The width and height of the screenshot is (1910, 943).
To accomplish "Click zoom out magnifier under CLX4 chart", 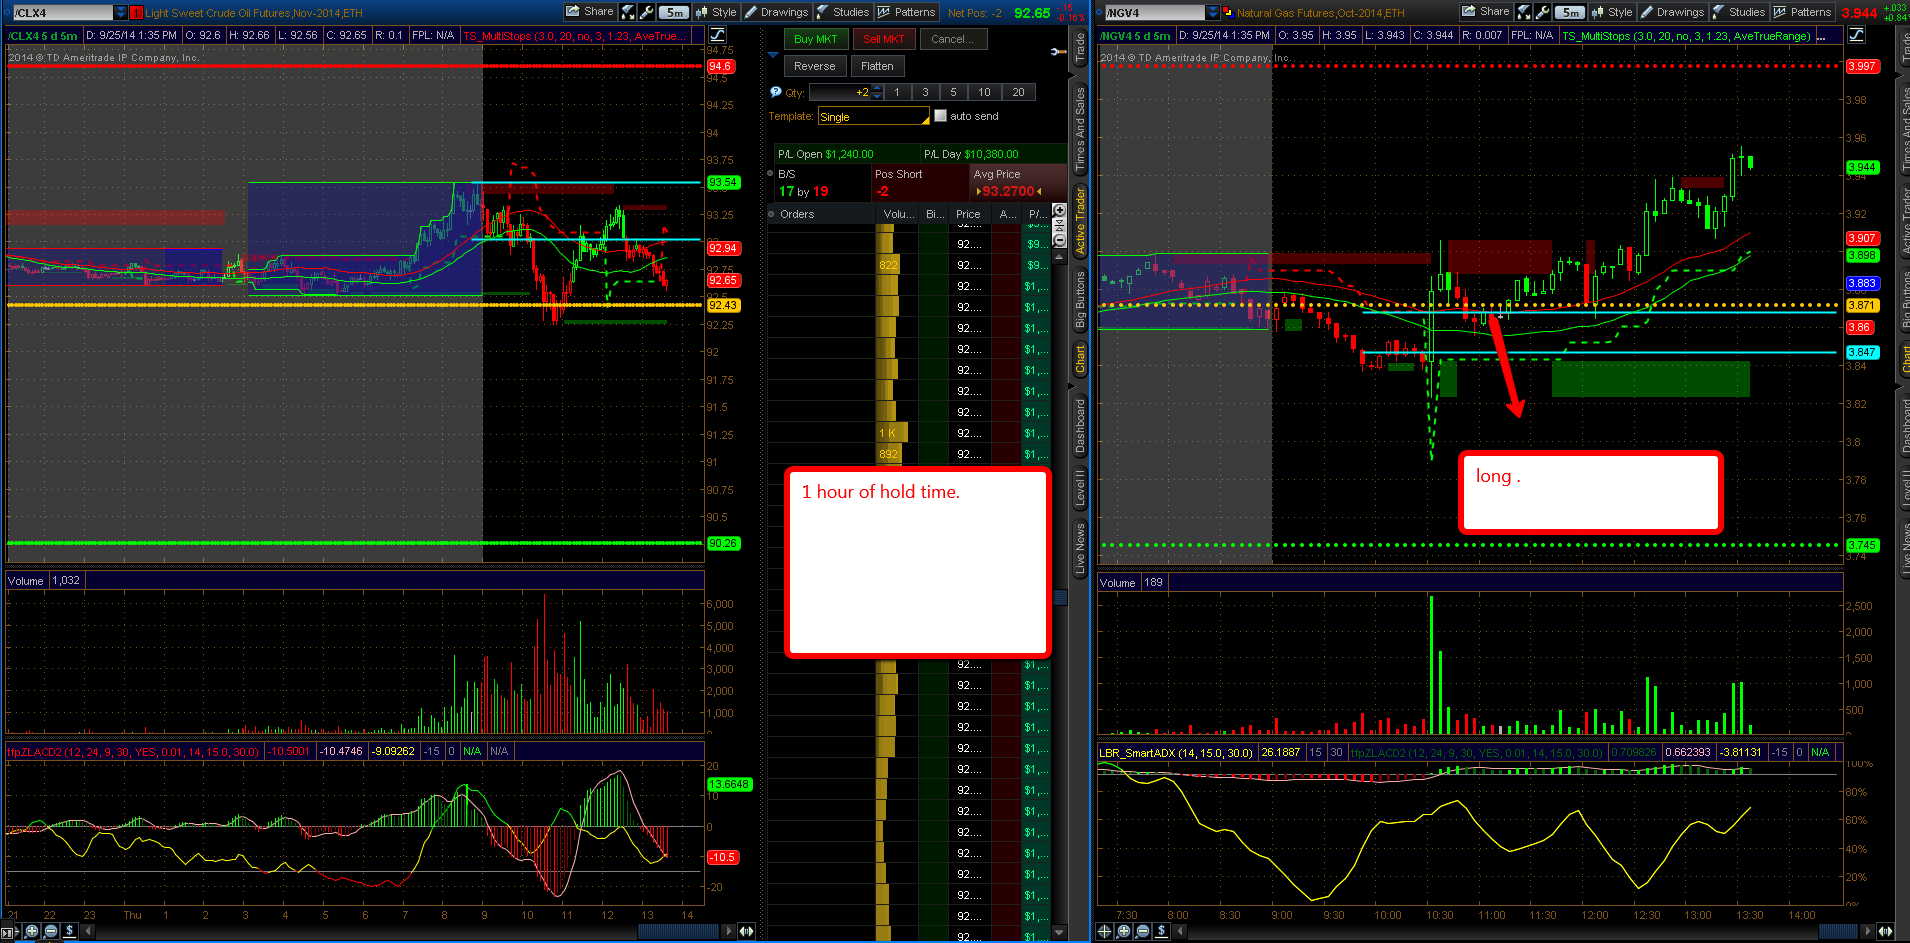I will [51, 931].
